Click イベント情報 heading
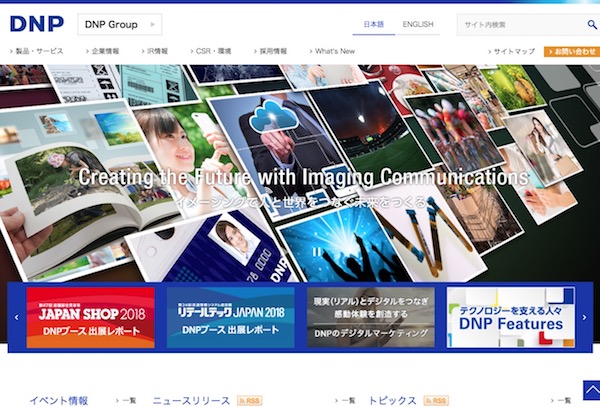Image resolution: width=600 pixels, height=407 pixels. tap(59, 400)
